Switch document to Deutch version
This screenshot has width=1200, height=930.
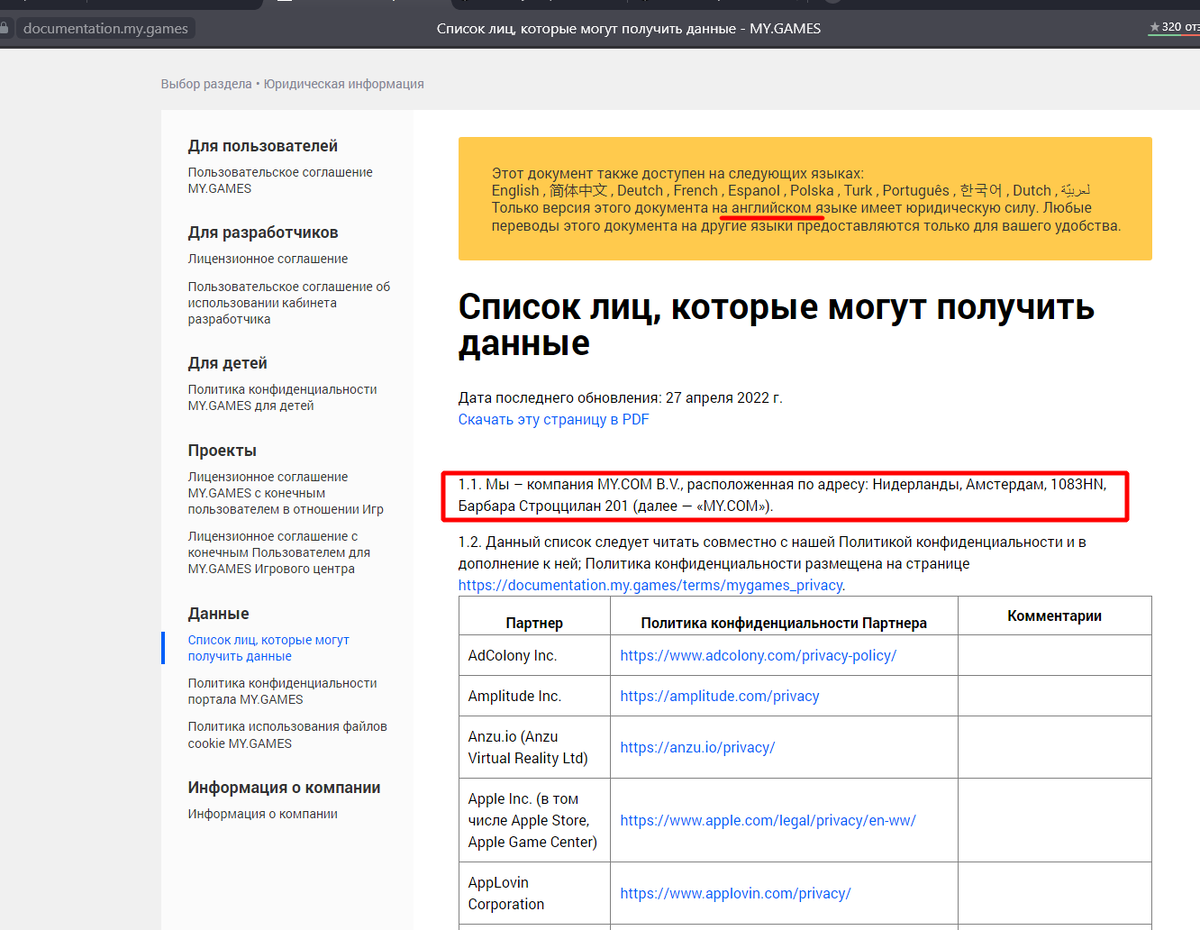click(x=640, y=190)
